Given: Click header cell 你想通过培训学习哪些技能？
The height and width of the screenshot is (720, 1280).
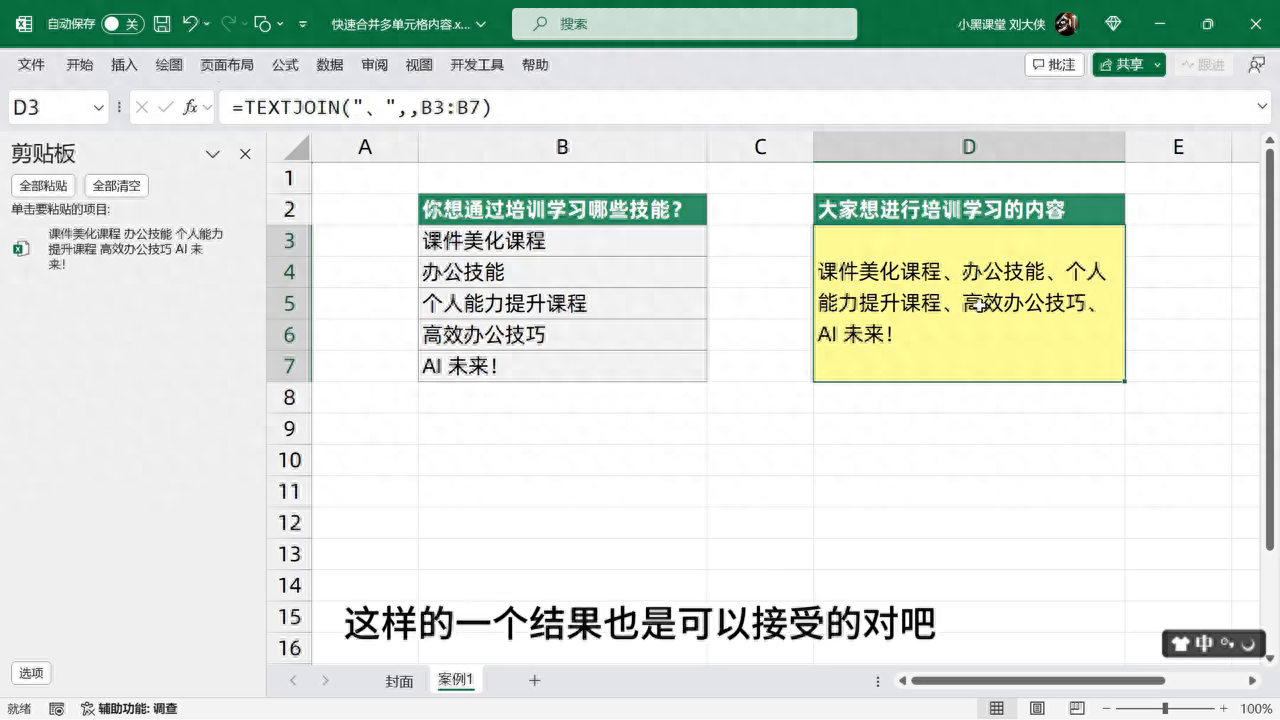Looking at the screenshot, I should (562, 209).
